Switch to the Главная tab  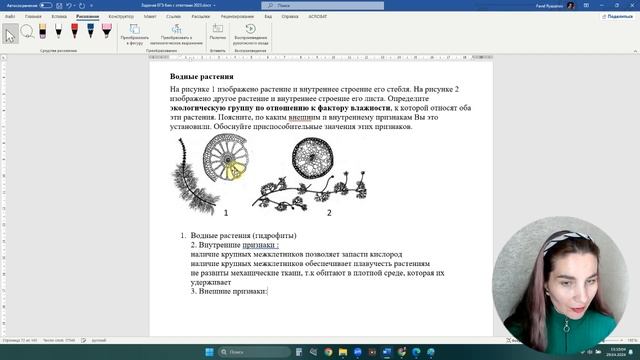coord(33,17)
